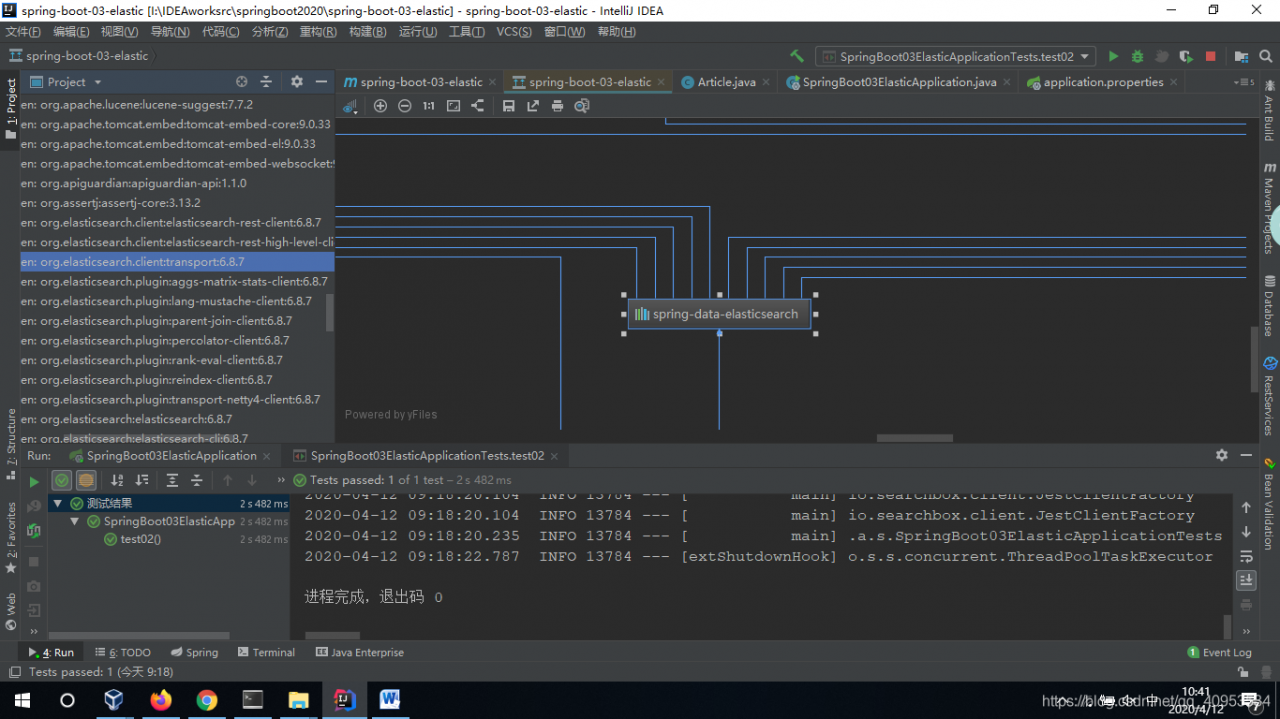1280x719 pixels.
Task: Open the Terminal tool window
Action: coord(266,652)
